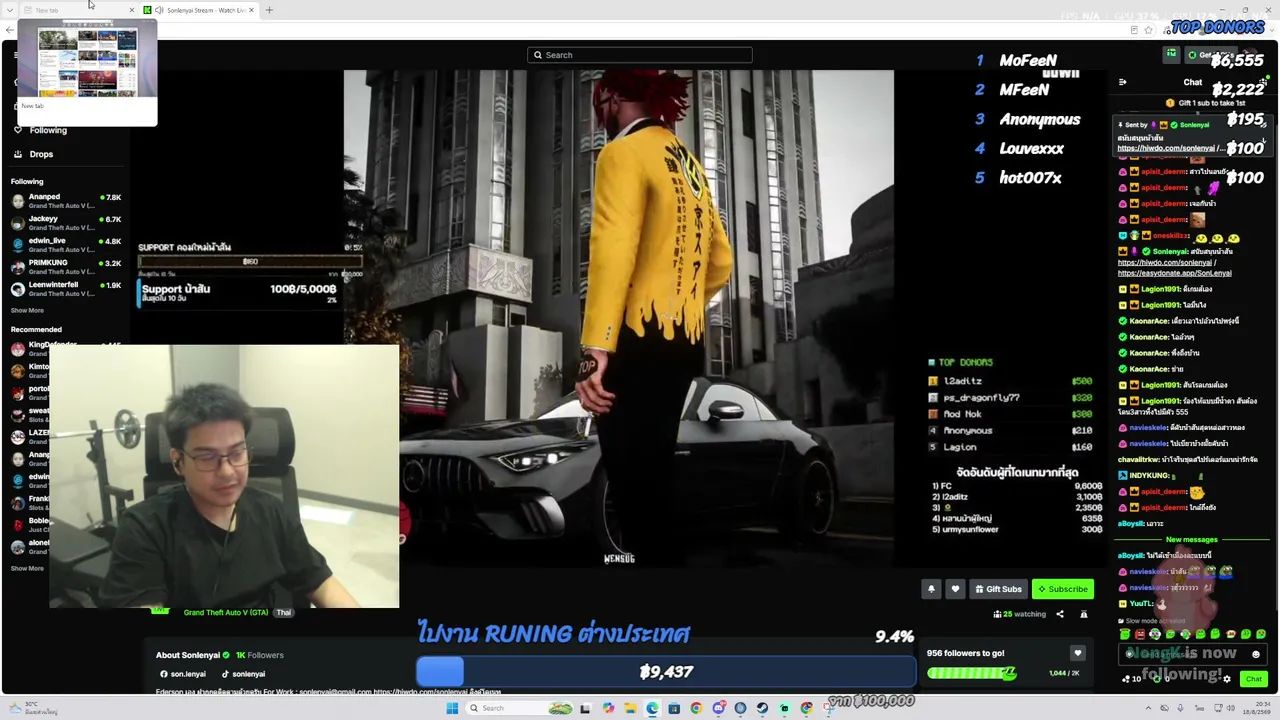Click the Following heart icon in sidebar
The height and width of the screenshot is (720, 1280).
18,130
